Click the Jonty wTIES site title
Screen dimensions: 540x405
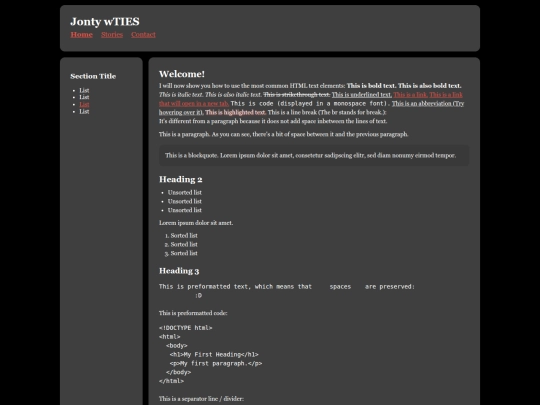105,21
